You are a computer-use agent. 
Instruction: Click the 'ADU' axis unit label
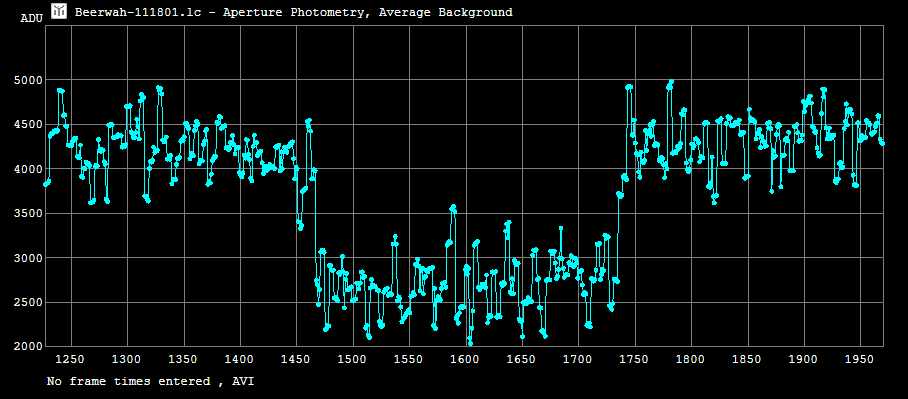coord(31,19)
